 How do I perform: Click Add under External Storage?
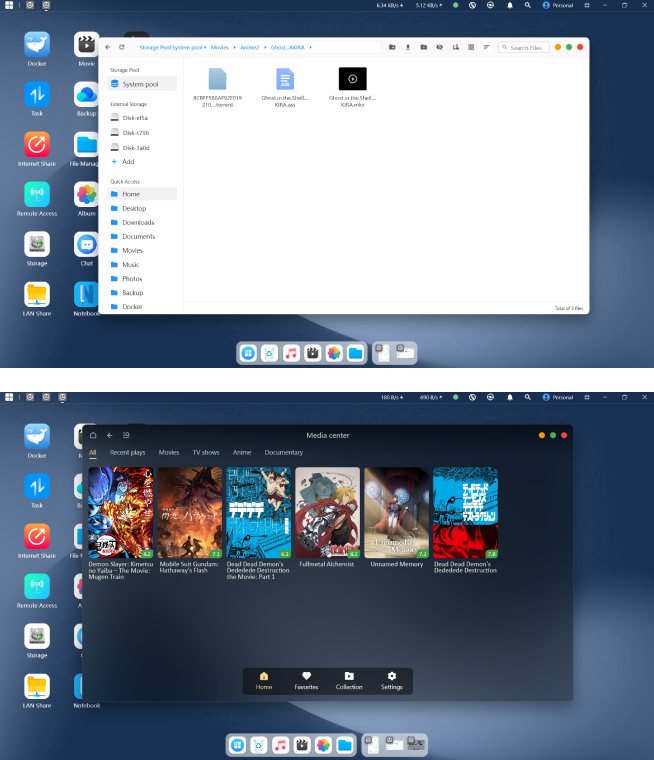pos(128,161)
